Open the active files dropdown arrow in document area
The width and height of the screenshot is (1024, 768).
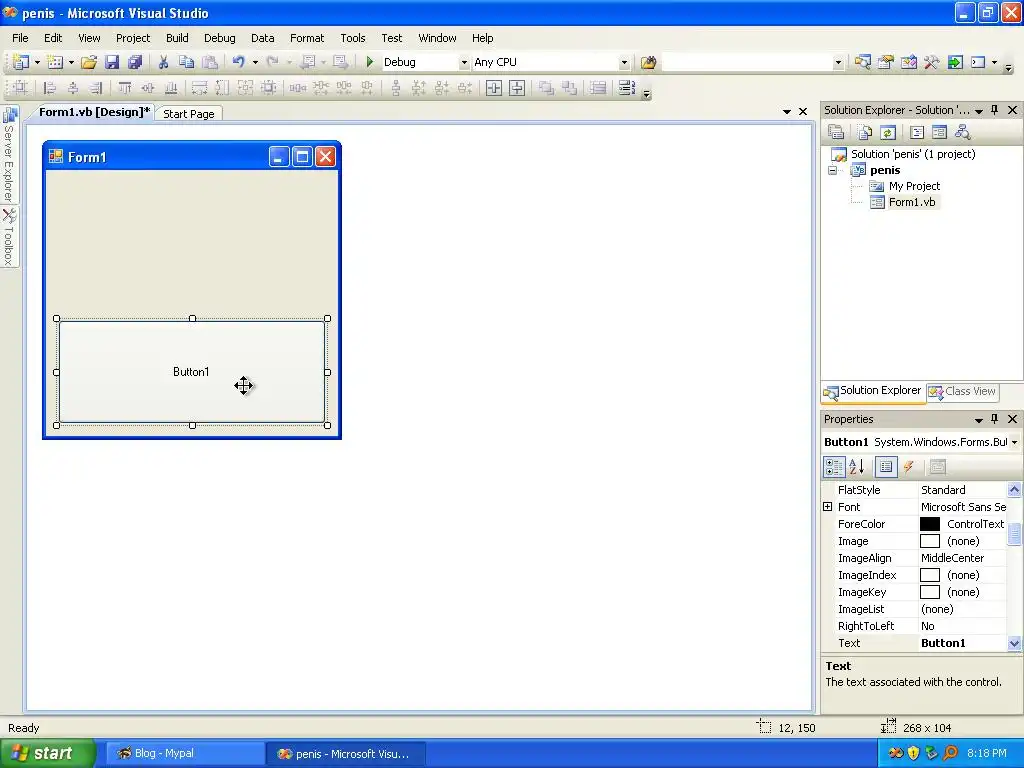pos(787,112)
